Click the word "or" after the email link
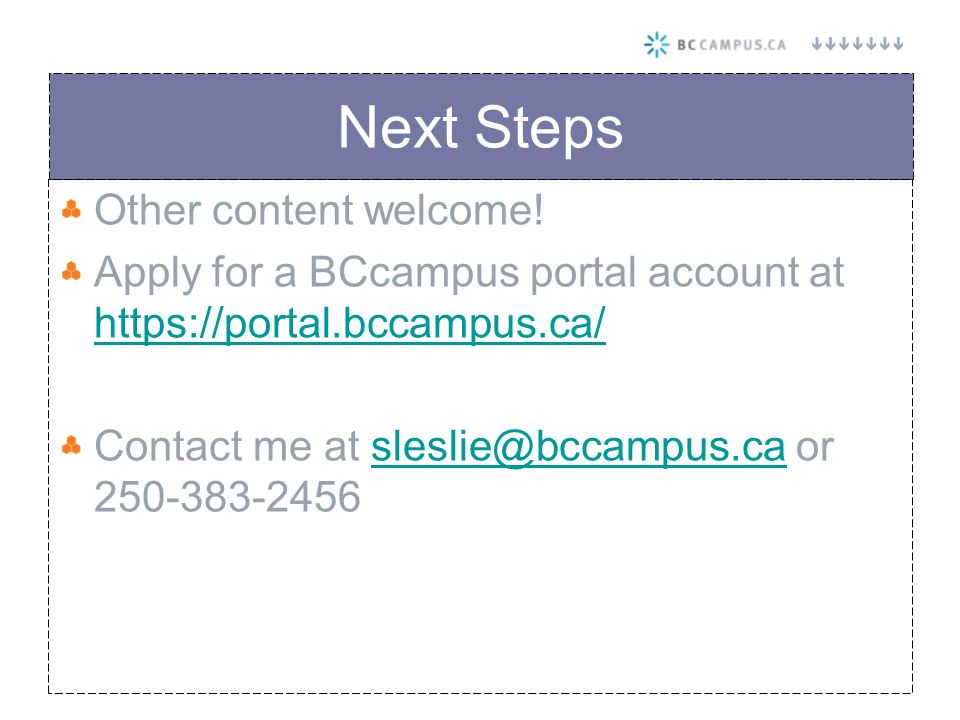 pos(815,448)
